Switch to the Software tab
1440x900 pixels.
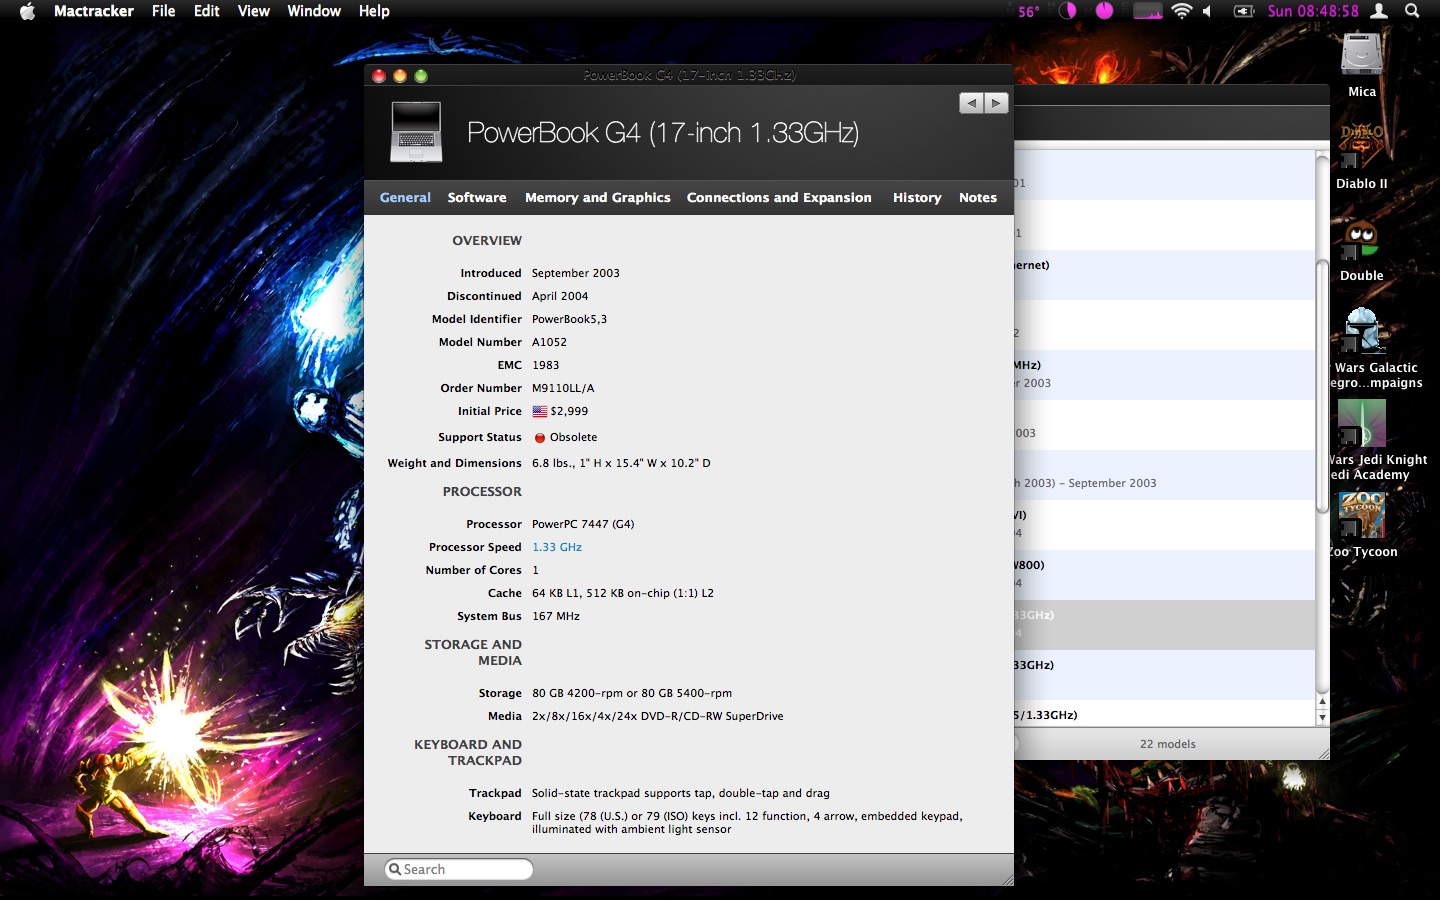(x=477, y=198)
